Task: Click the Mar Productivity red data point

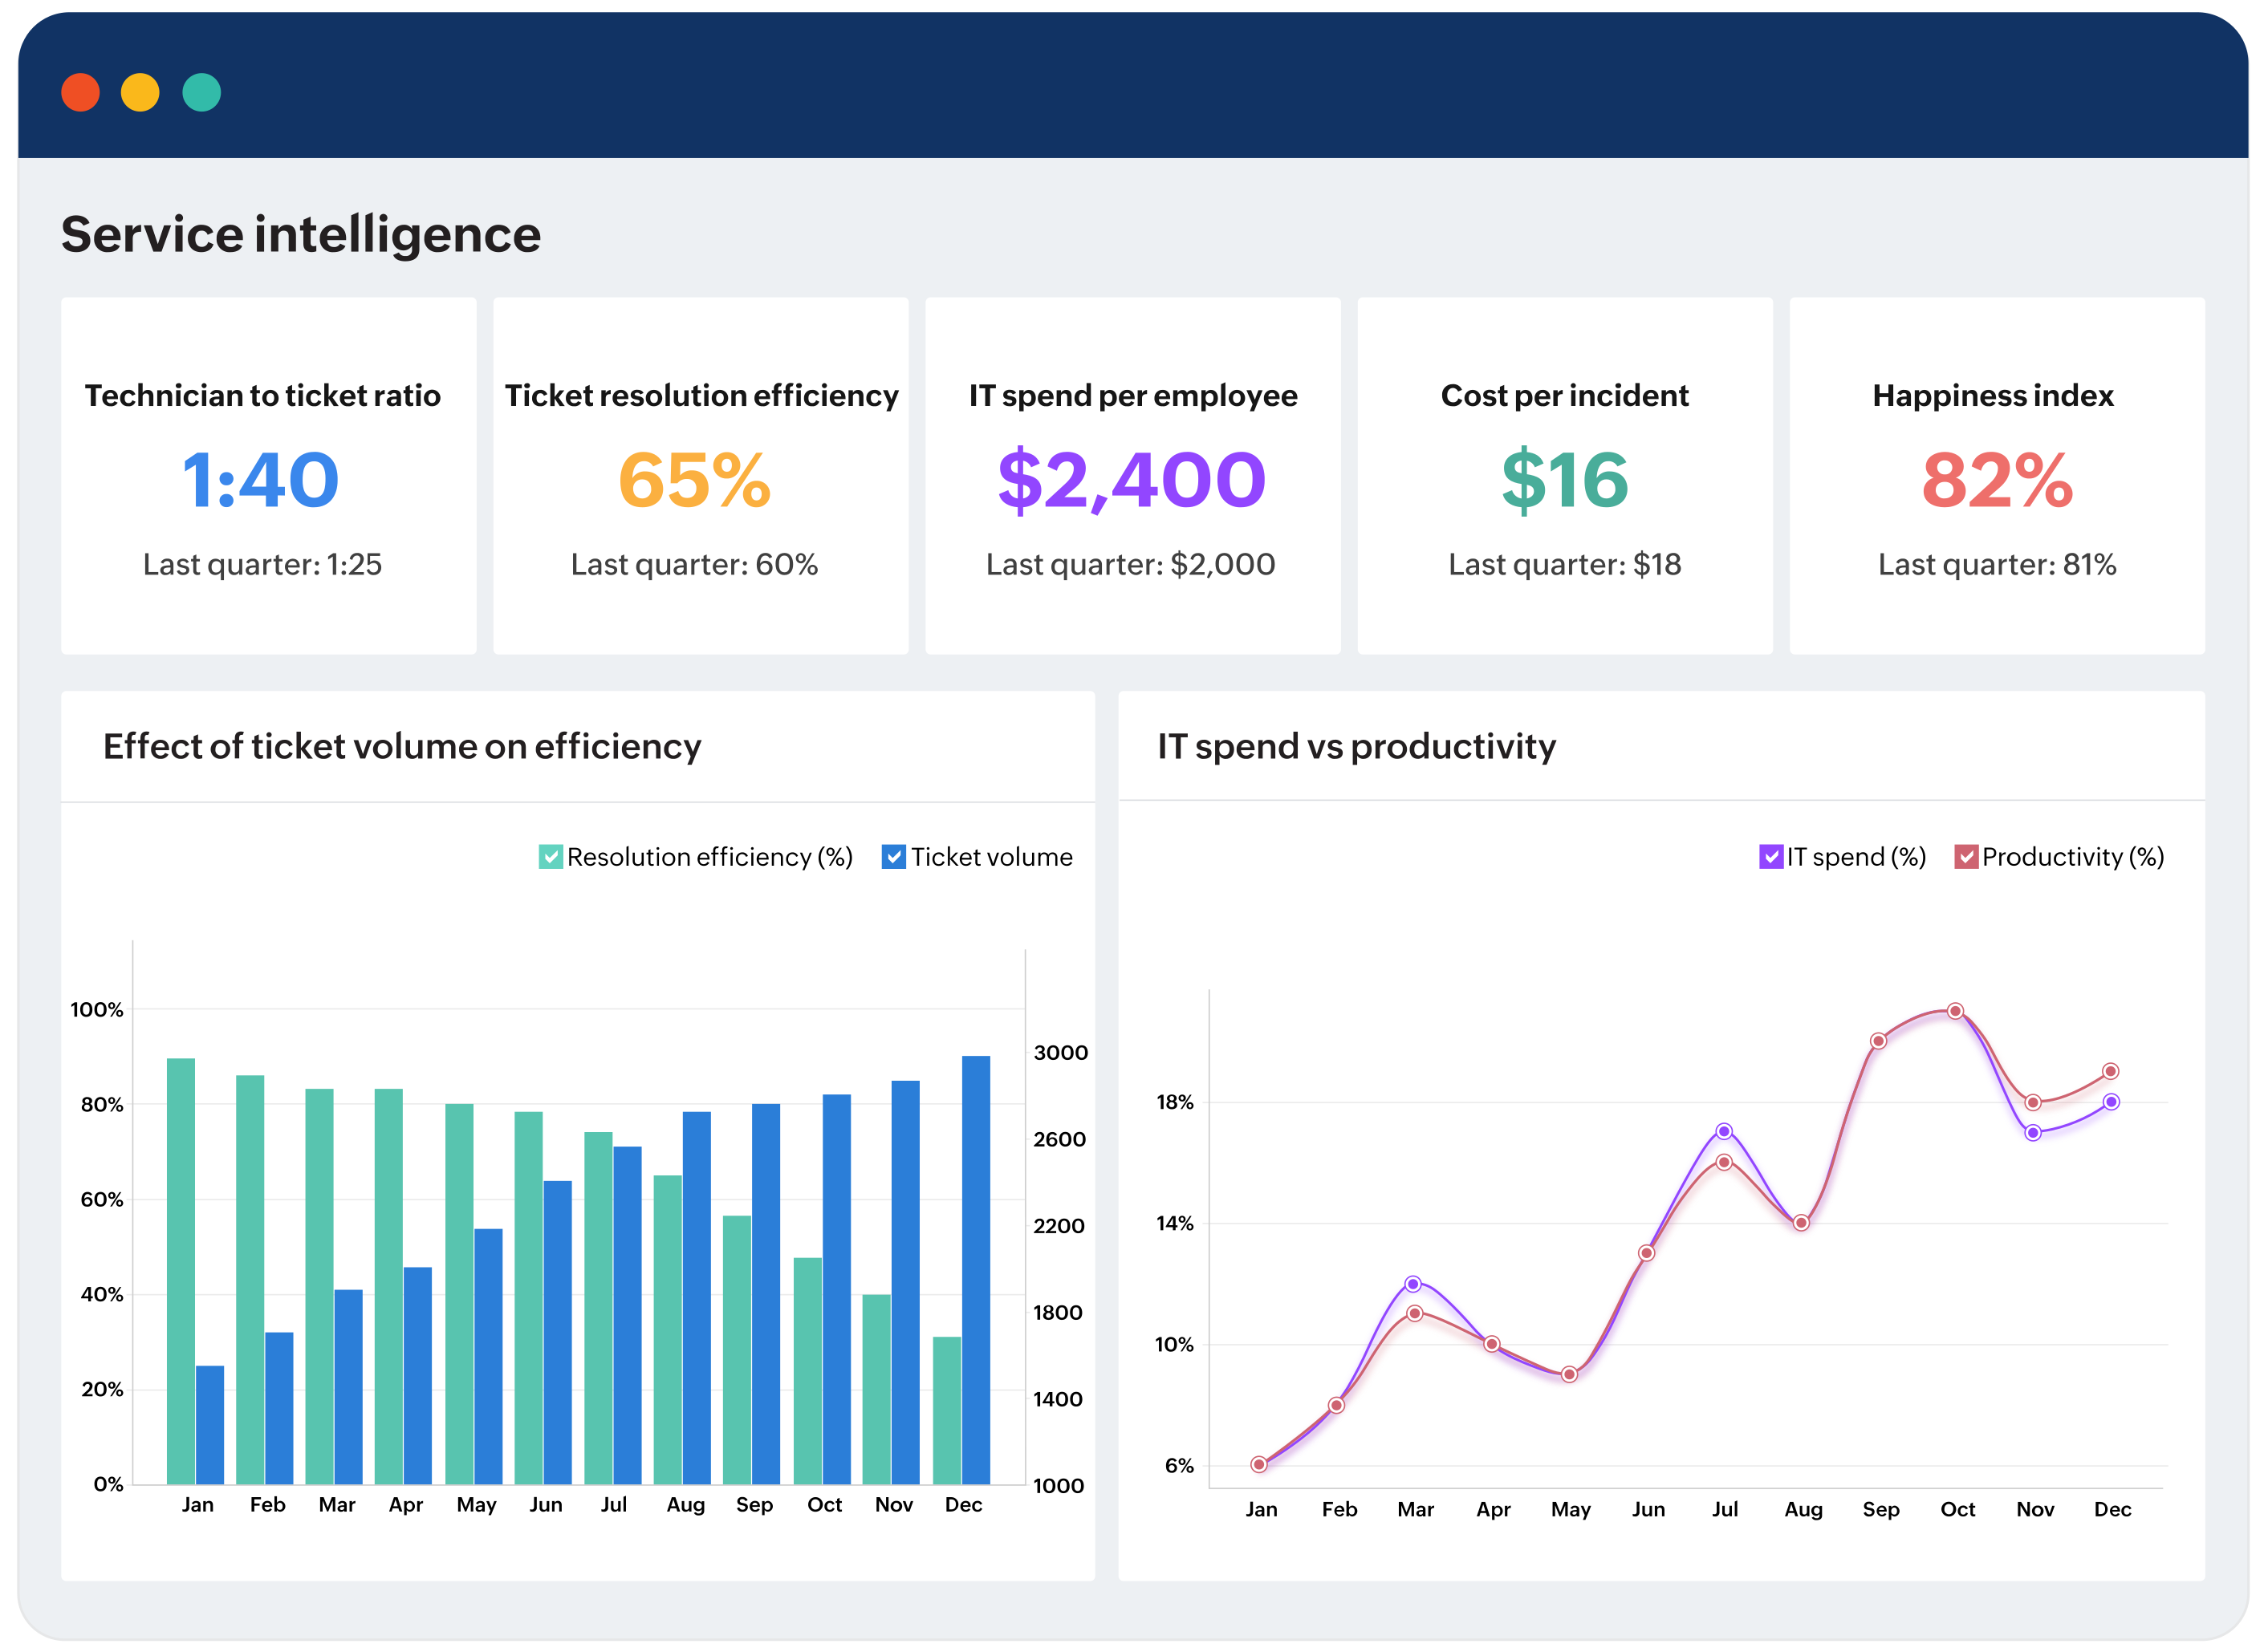Action: pyautogui.click(x=1415, y=1314)
